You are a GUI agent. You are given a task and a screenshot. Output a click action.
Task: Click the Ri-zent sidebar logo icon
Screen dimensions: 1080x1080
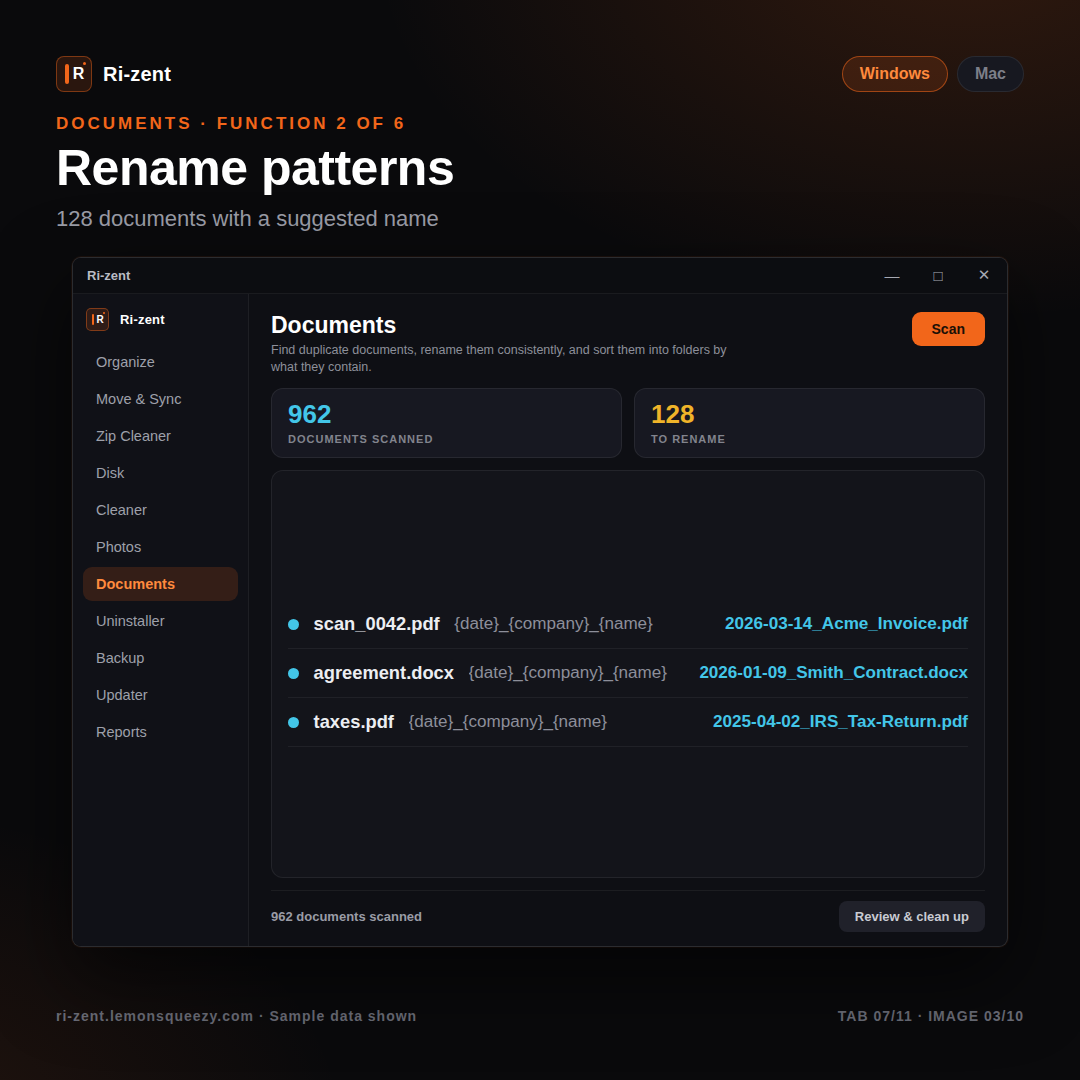(x=97, y=320)
